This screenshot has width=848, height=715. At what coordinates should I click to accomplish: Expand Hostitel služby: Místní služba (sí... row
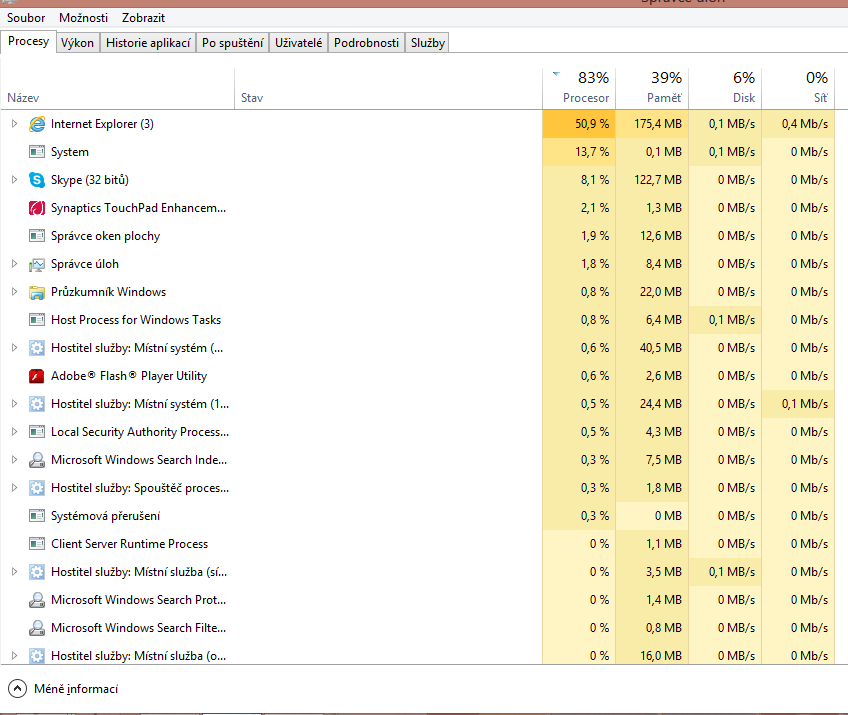(14, 572)
